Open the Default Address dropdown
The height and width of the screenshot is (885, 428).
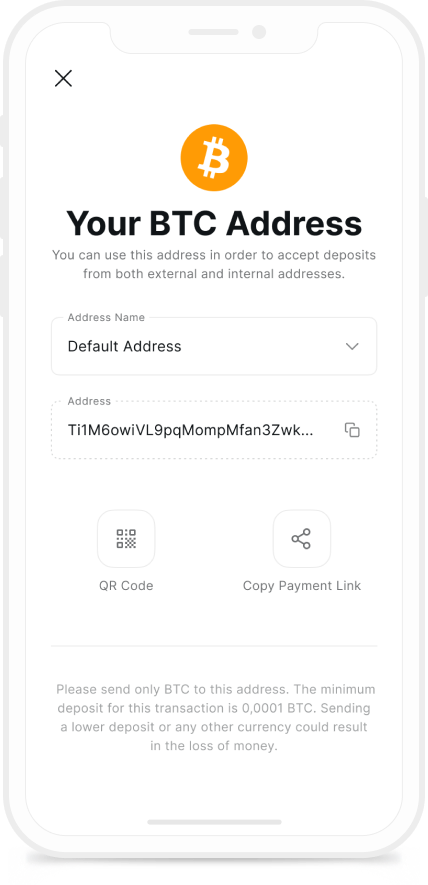coord(214,346)
